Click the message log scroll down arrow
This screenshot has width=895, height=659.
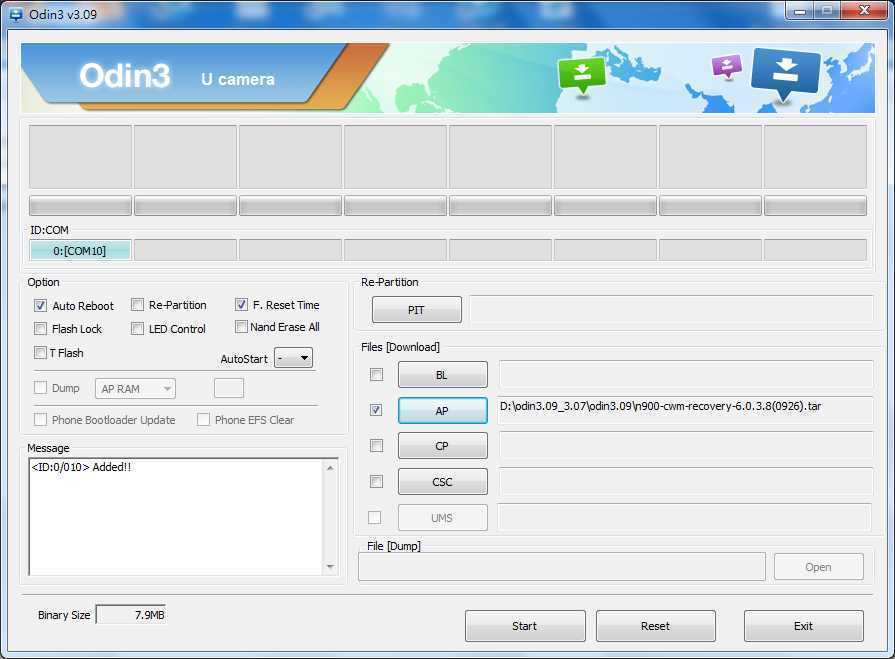coord(330,567)
